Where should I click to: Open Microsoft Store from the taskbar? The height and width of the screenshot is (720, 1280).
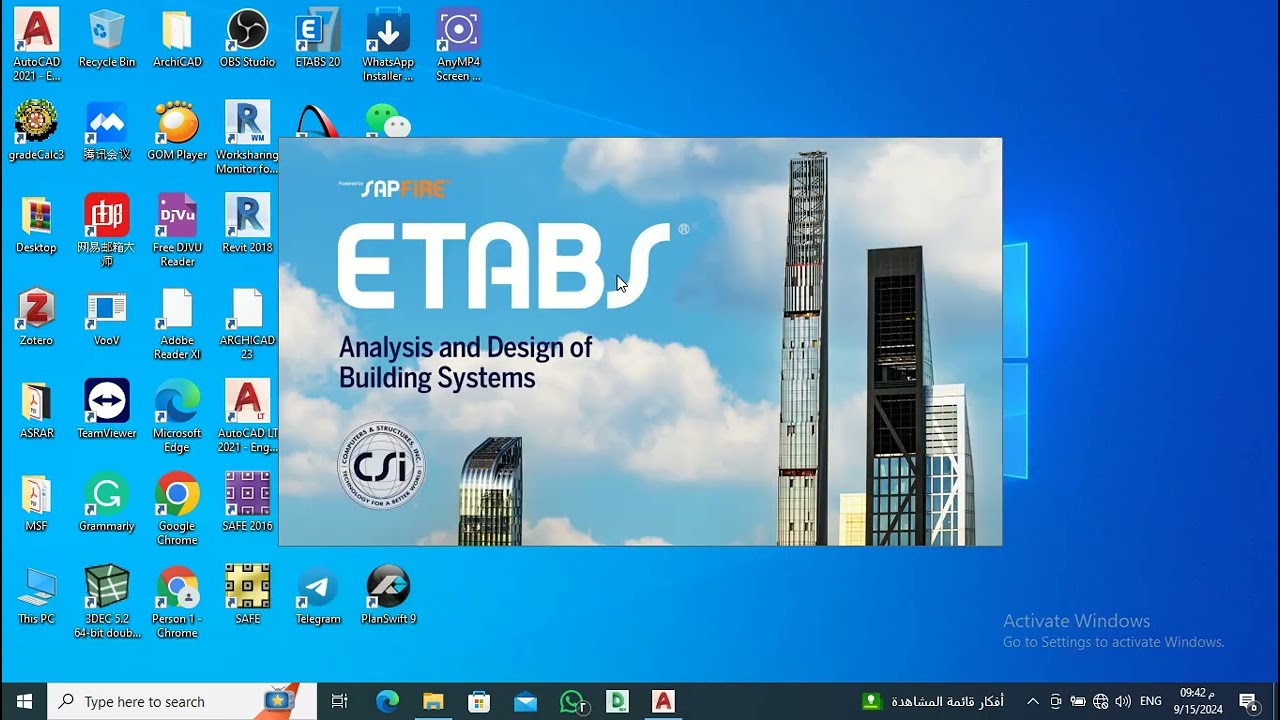click(479, 702)
